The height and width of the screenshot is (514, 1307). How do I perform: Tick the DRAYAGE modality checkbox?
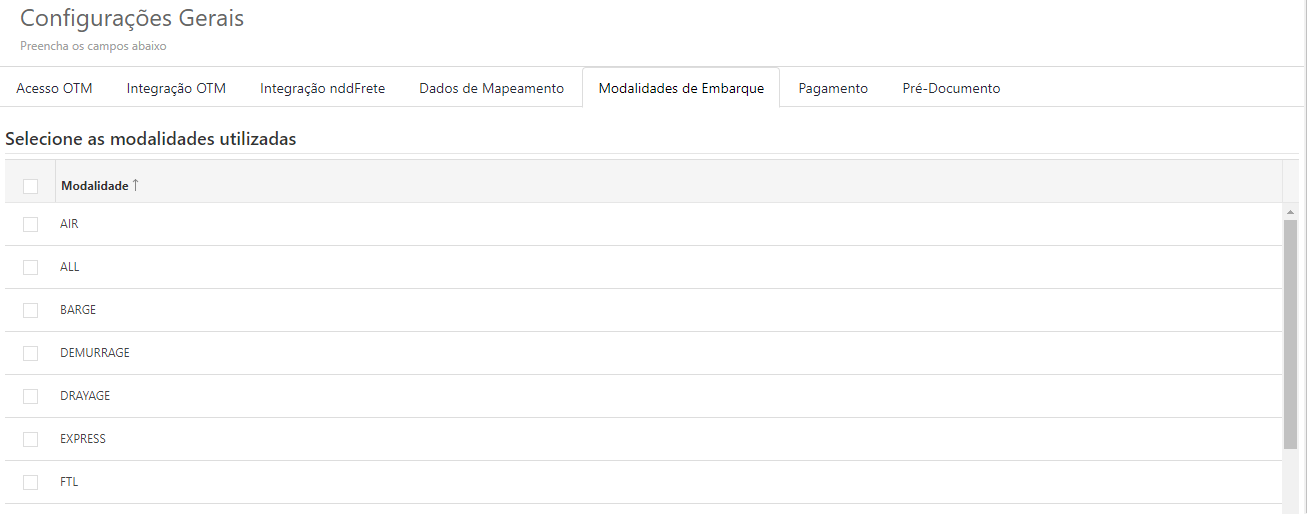tap(30, 396)
